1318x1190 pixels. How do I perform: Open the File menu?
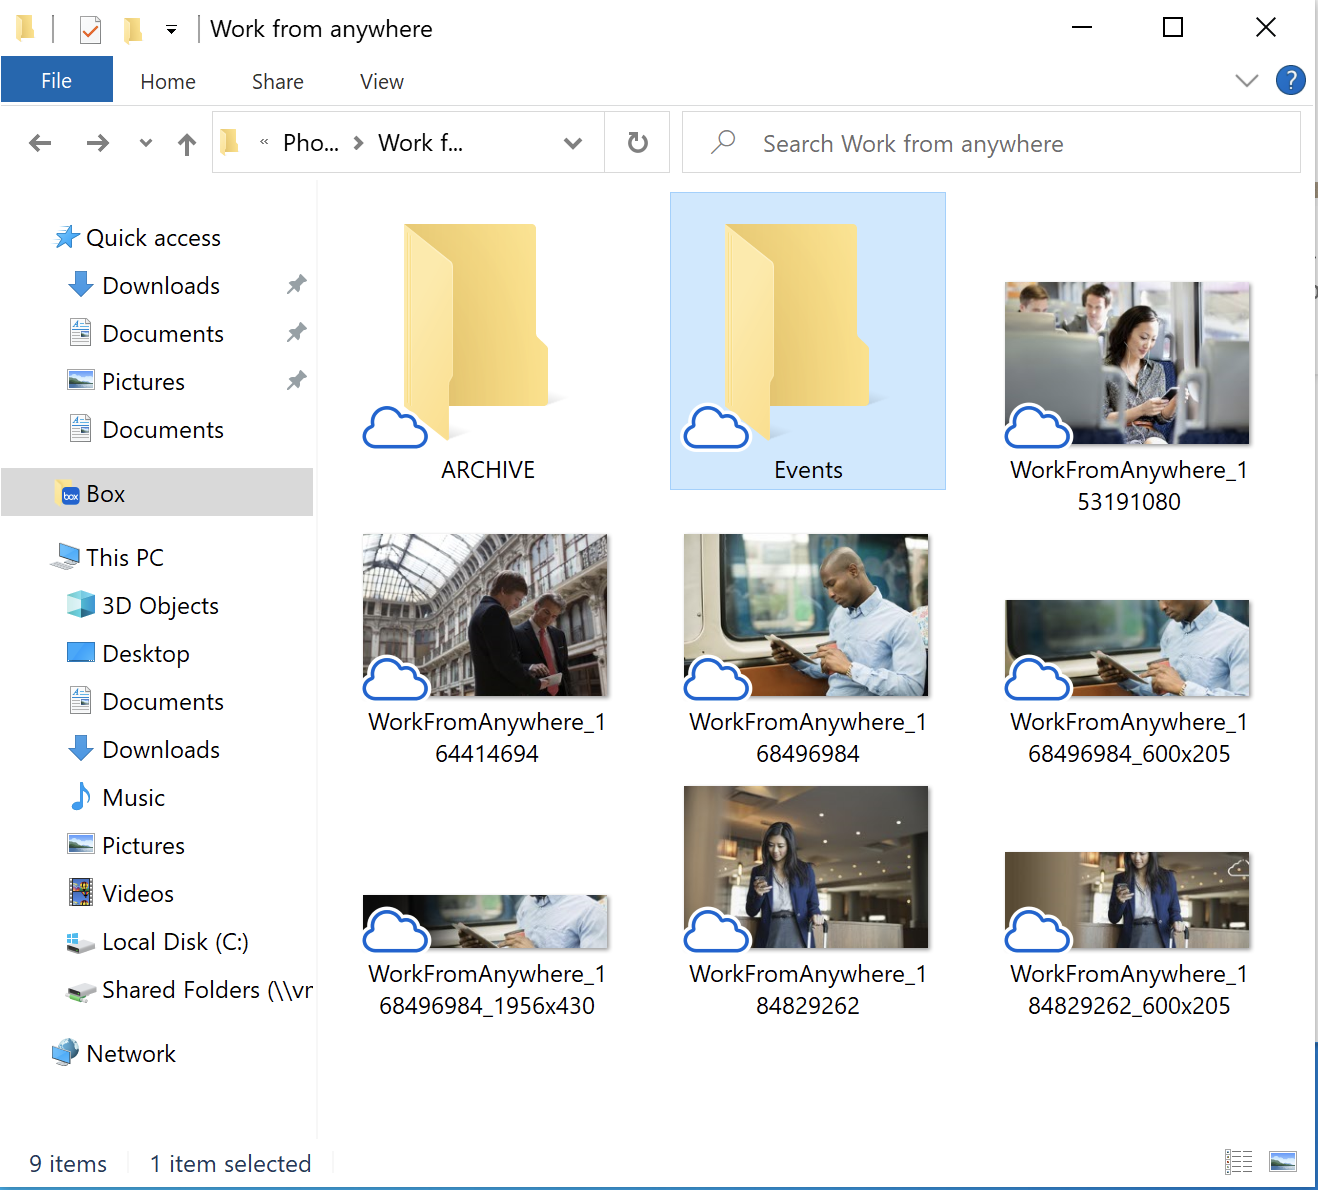coord(56,80)
